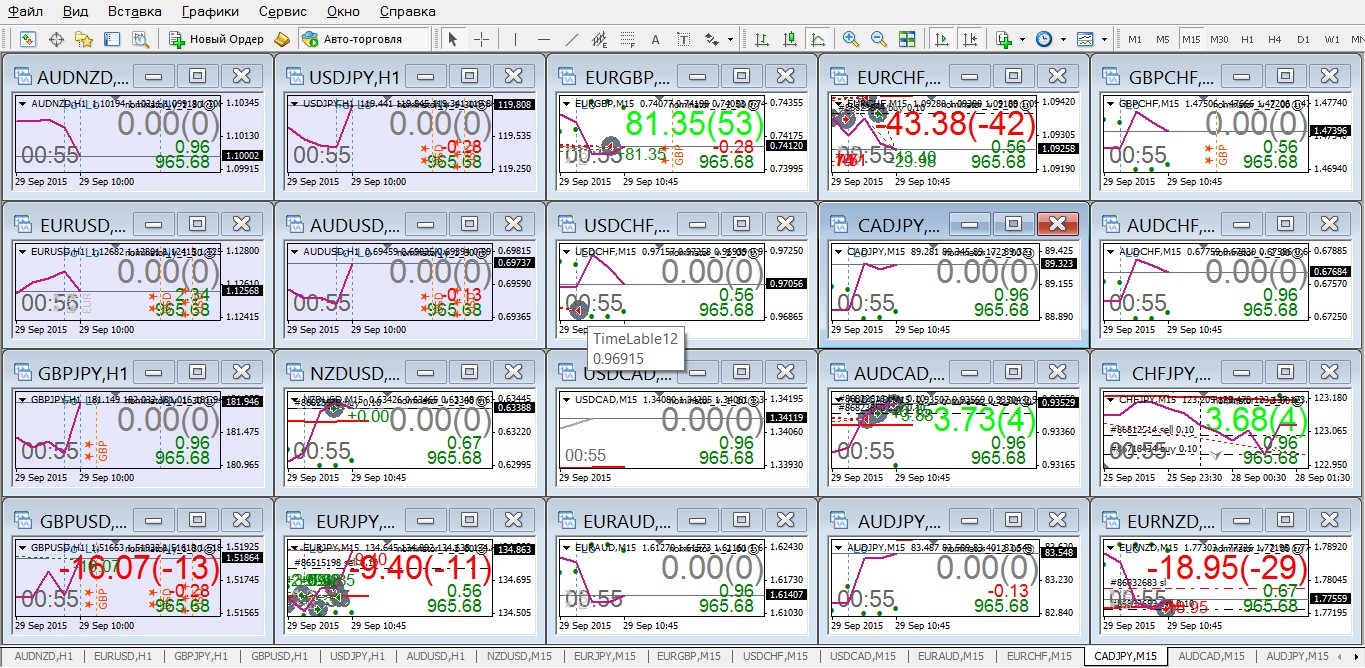The width and height of the screenshot is (1365, 668).
Task: Expand the Indicators dropdown arrow
Action: (x=1022, y=39)
